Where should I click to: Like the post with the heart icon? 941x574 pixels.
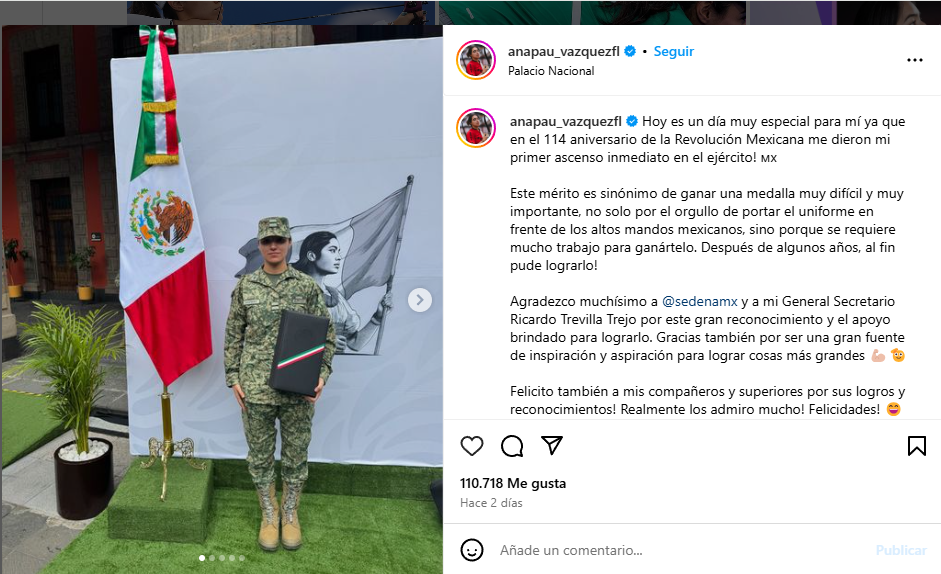(472, 446)
